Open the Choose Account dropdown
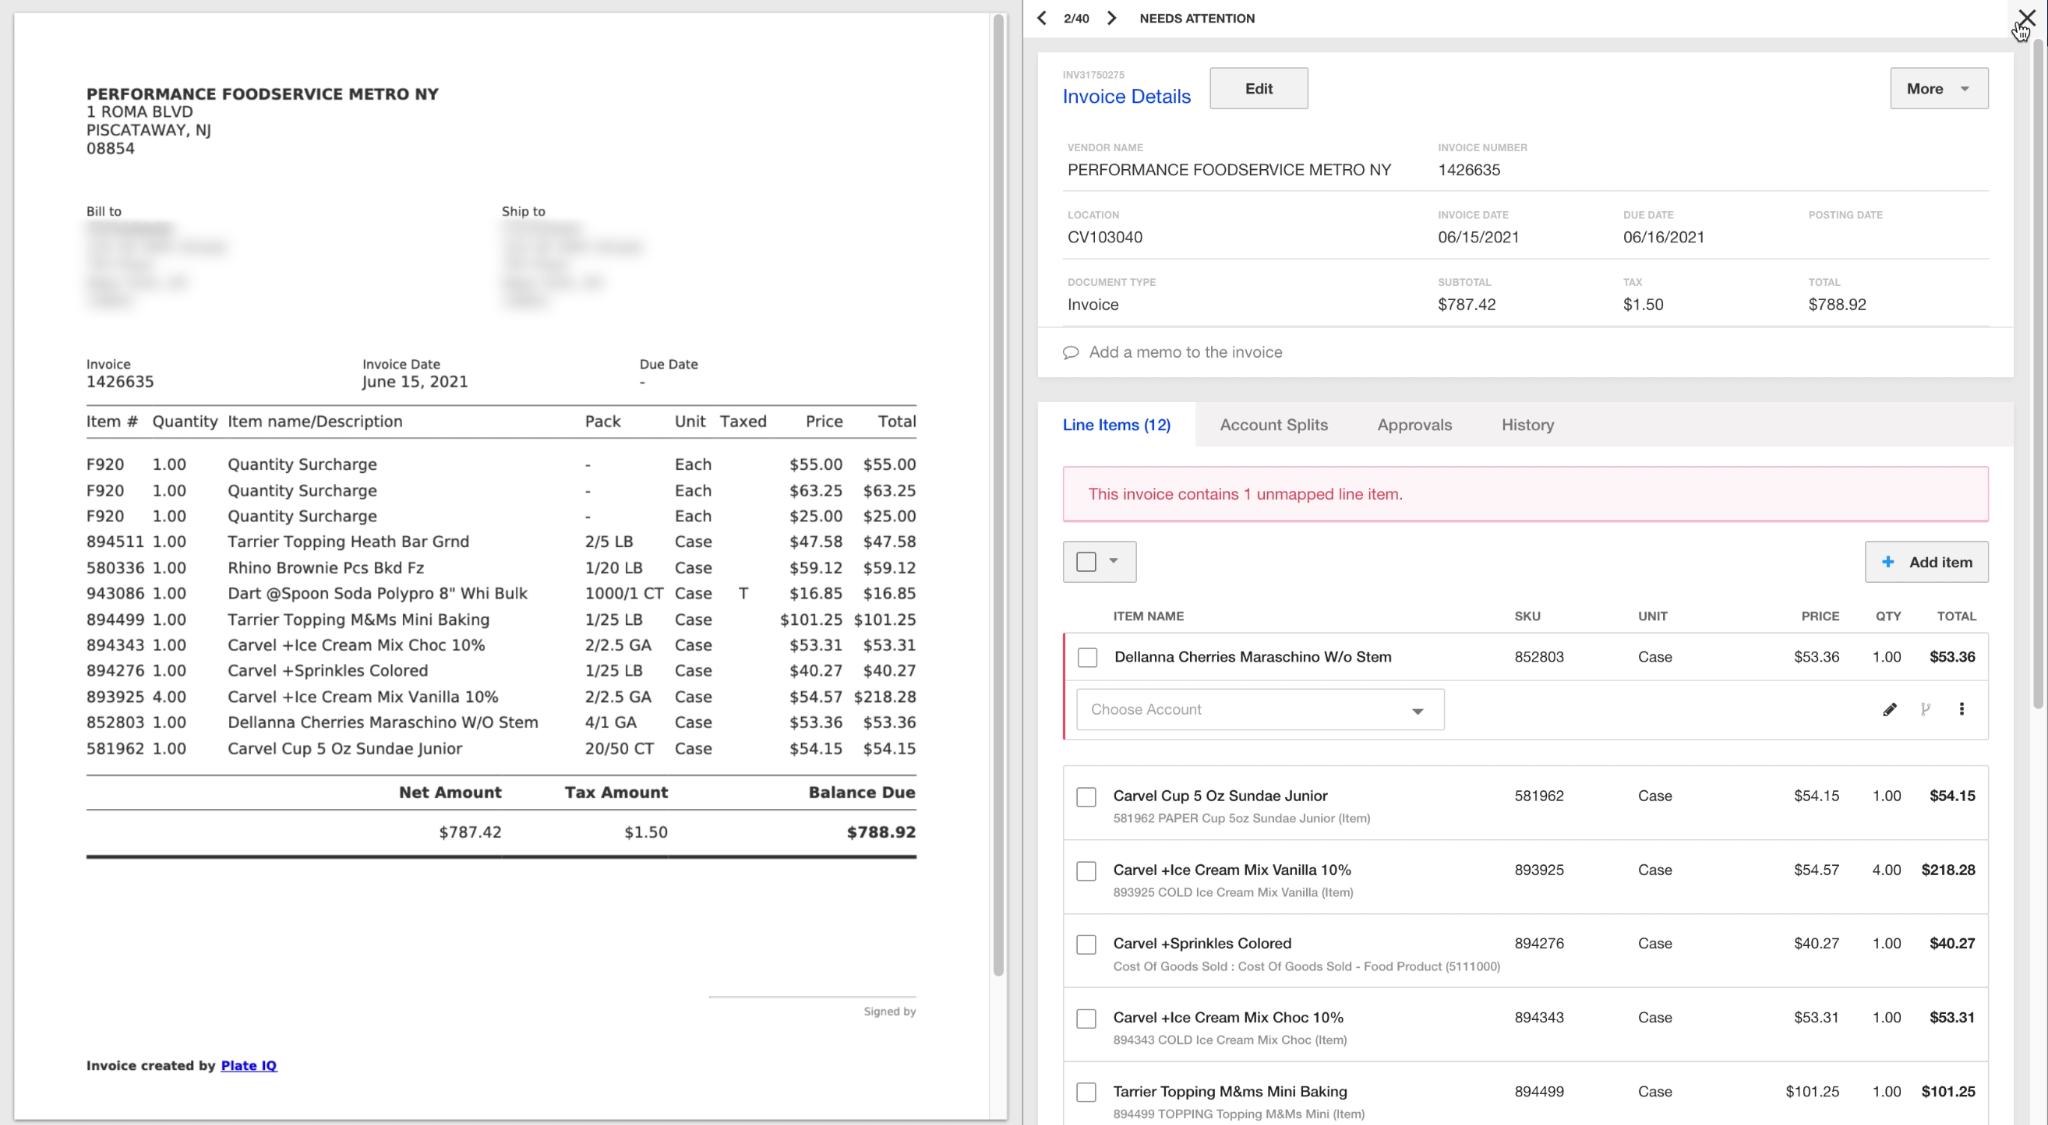Viewport: 2048px width, 1125px height. click(x=1260, y=709)
